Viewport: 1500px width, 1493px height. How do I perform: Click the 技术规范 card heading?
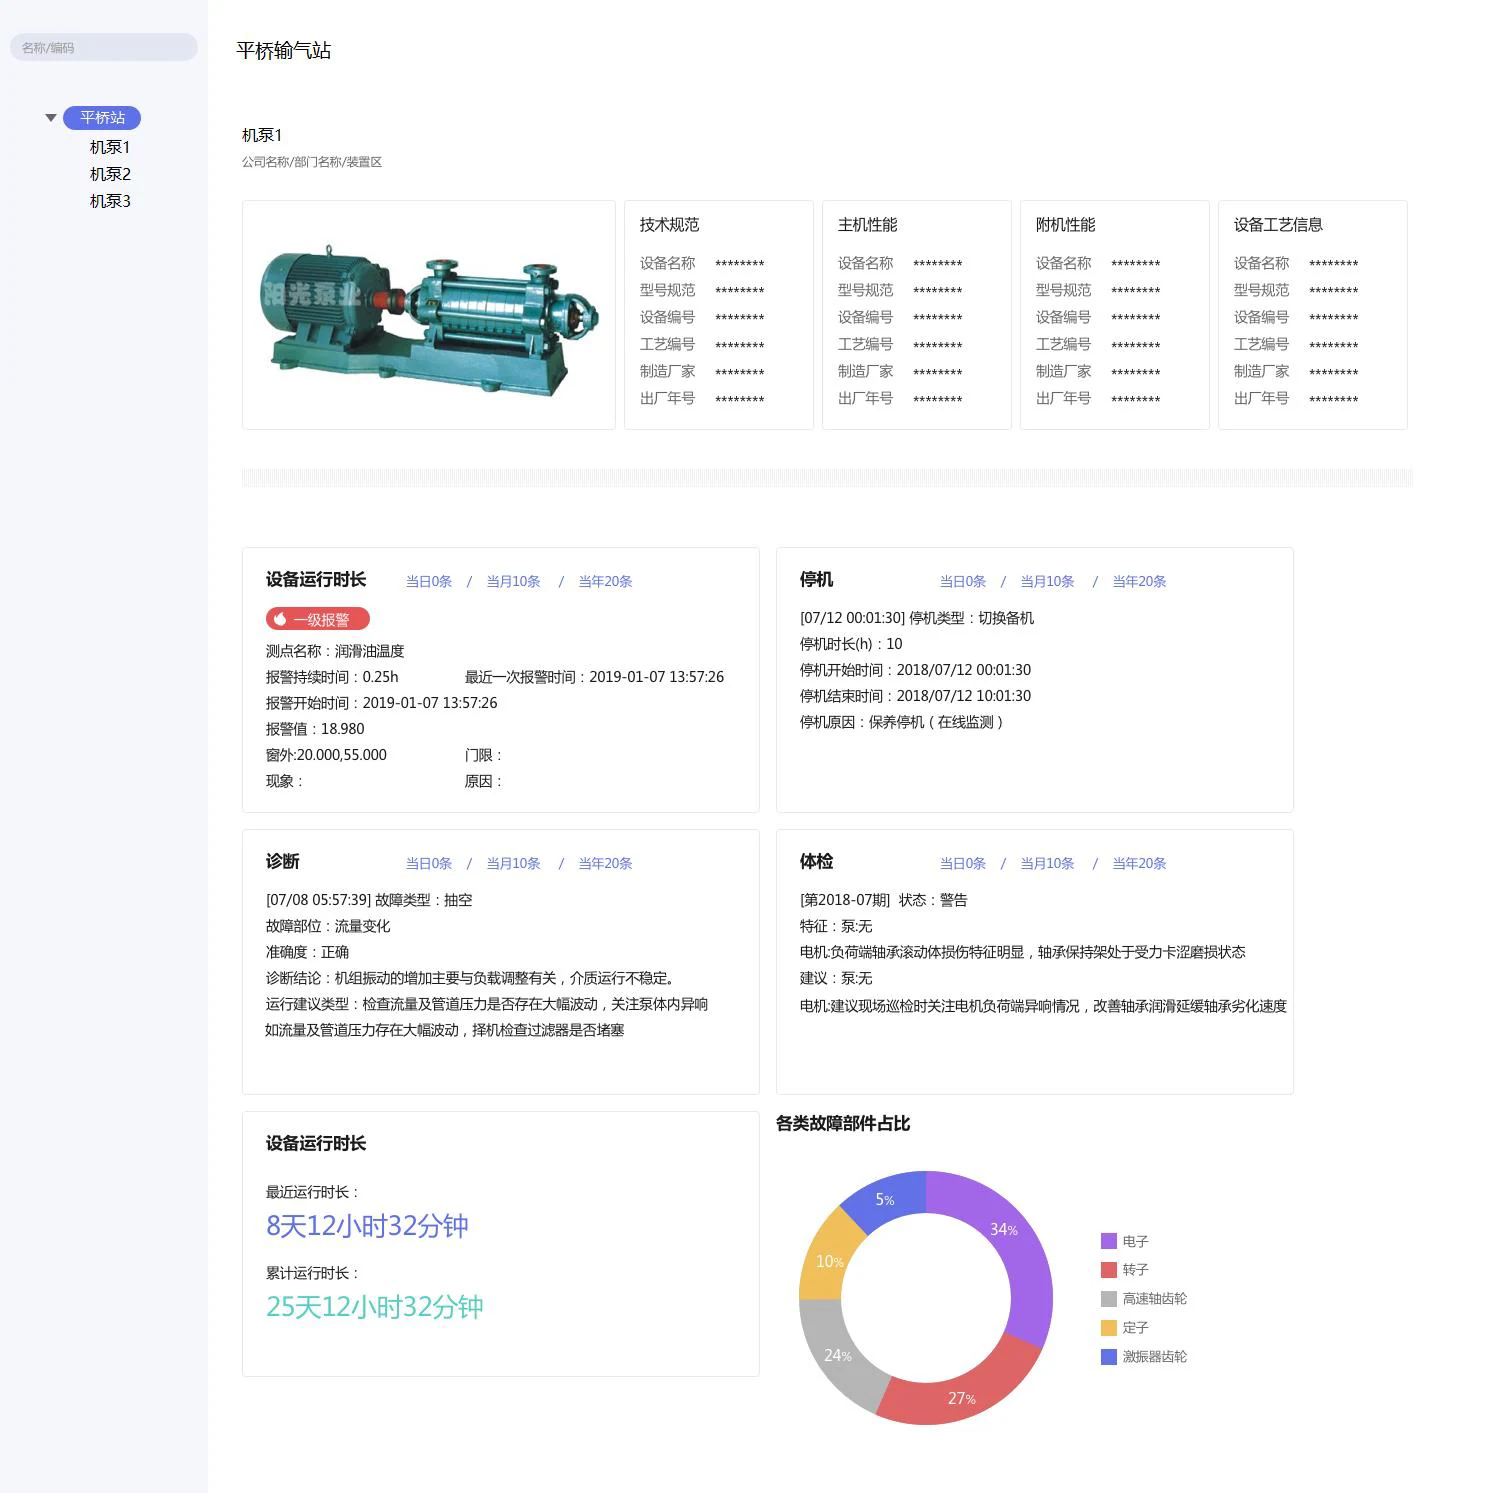[669, 225]
